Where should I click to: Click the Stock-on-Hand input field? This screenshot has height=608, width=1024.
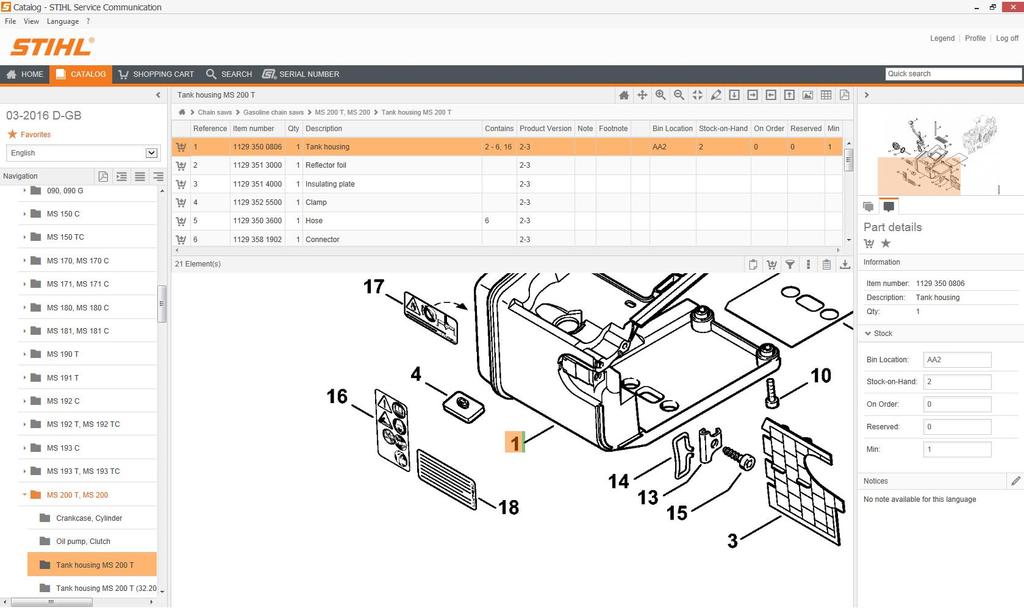click(957, 382)
